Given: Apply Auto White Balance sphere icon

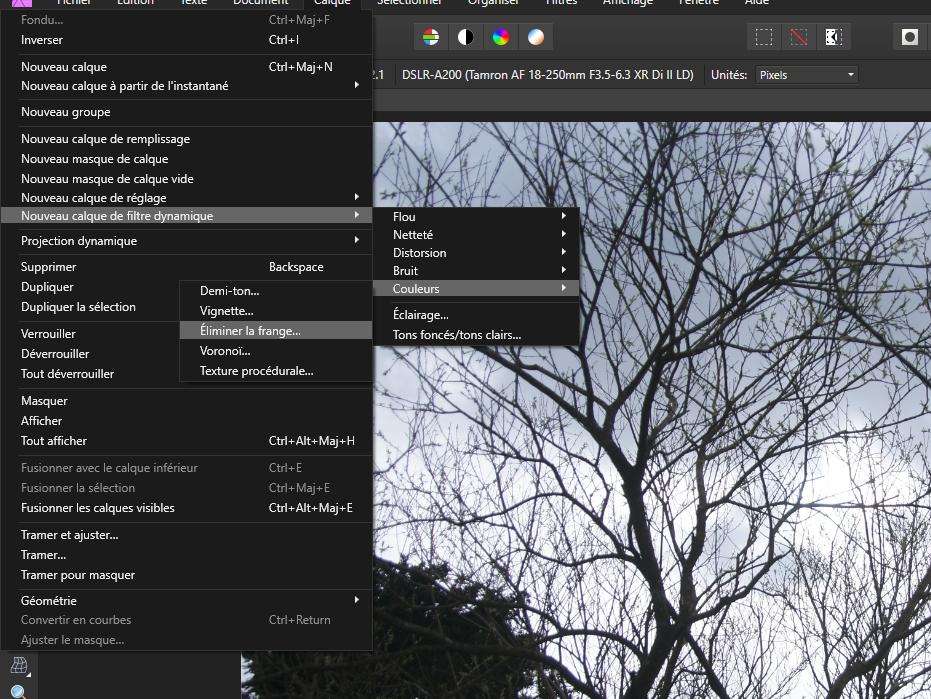Looking at the screenshot, I should click(536, 37).
